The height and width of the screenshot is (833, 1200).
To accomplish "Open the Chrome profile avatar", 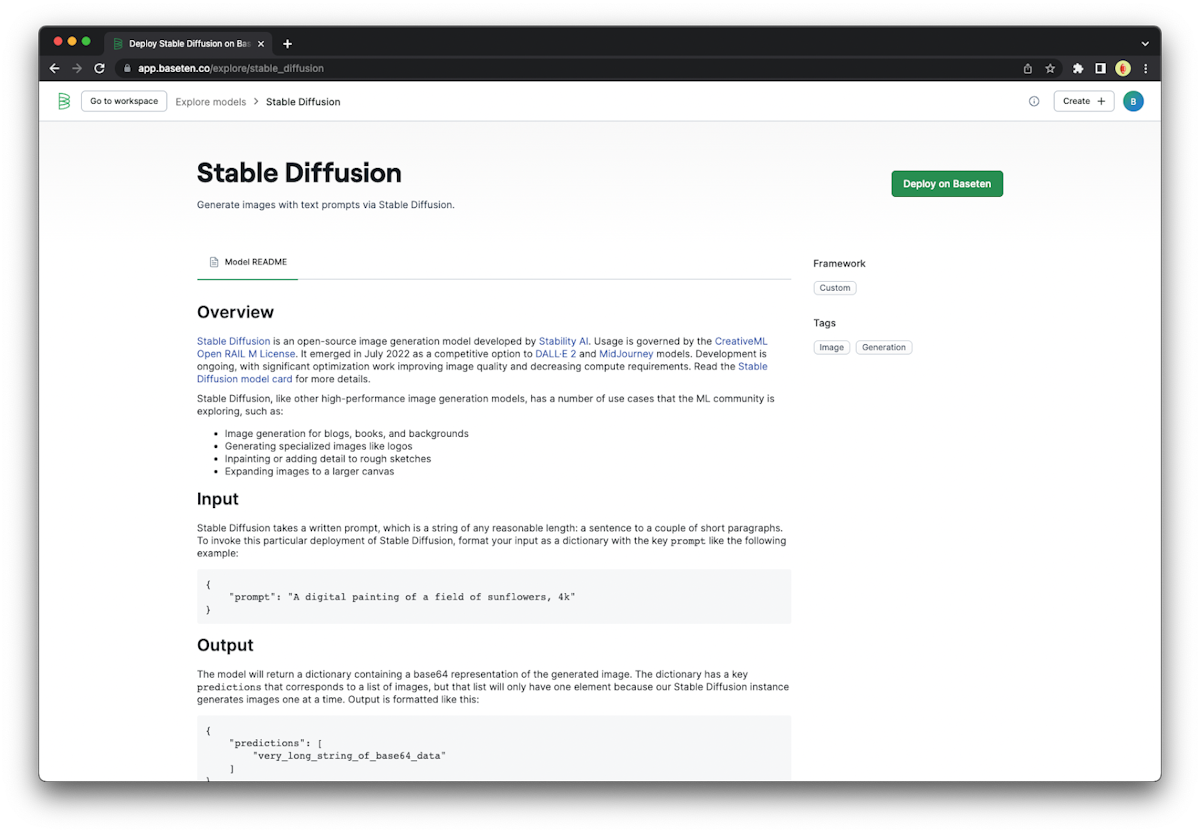I will click(1123, 69).
